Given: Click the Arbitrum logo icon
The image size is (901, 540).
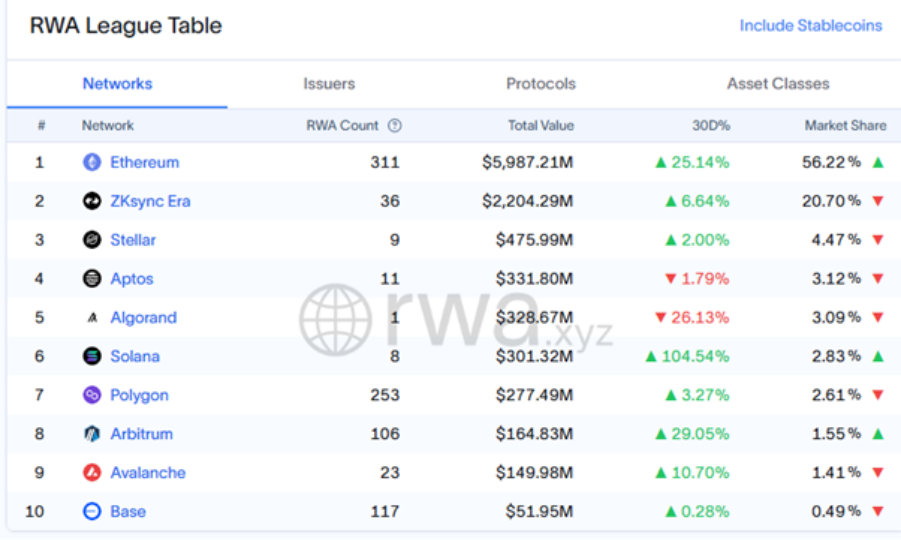Looking at the screenshot, I should click(x=92, y=434).
